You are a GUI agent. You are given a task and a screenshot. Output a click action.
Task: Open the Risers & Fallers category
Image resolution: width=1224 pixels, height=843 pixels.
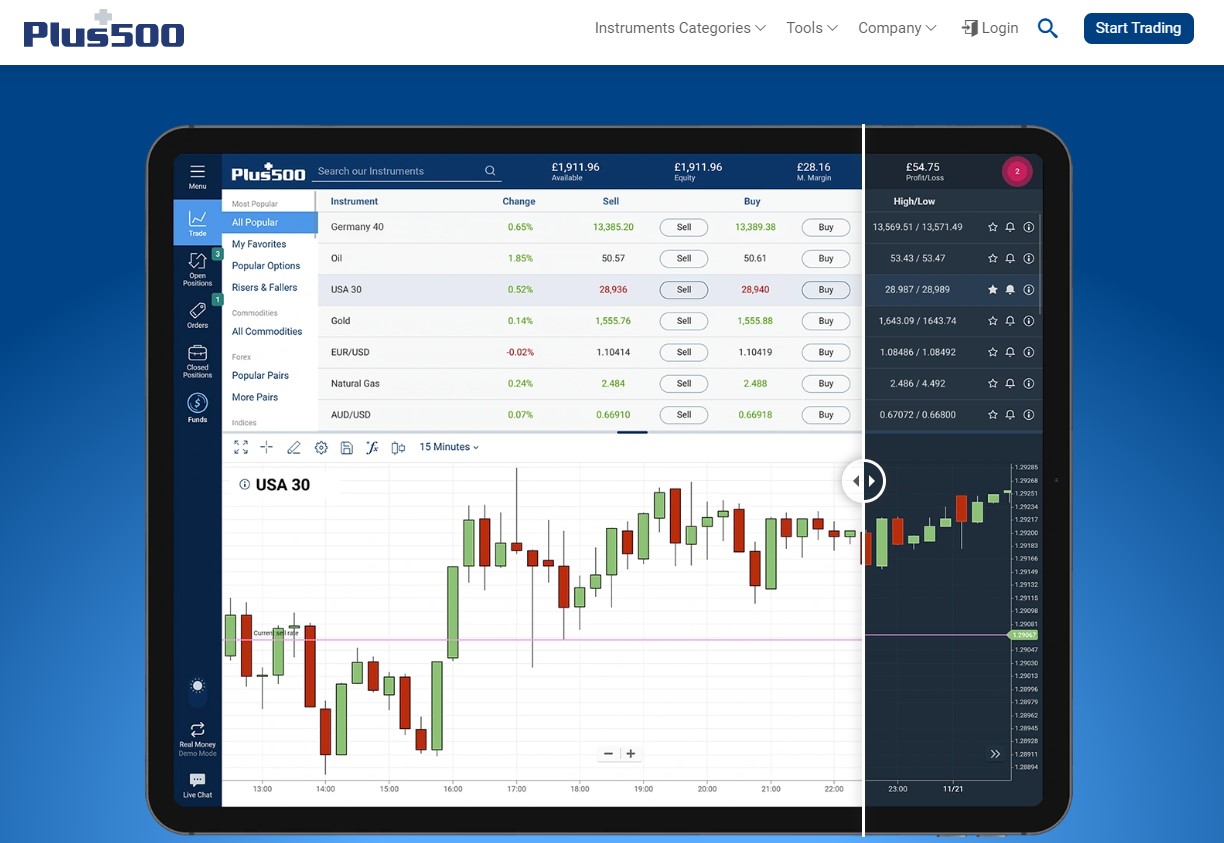(264, 288)
